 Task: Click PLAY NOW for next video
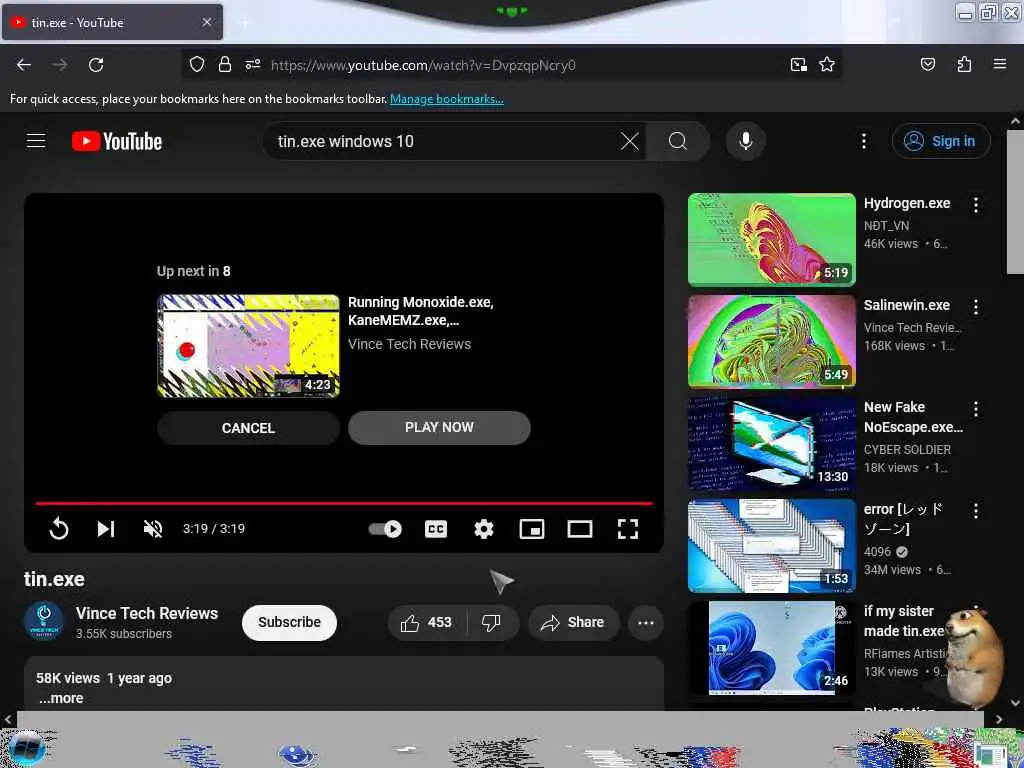point(439,428)
